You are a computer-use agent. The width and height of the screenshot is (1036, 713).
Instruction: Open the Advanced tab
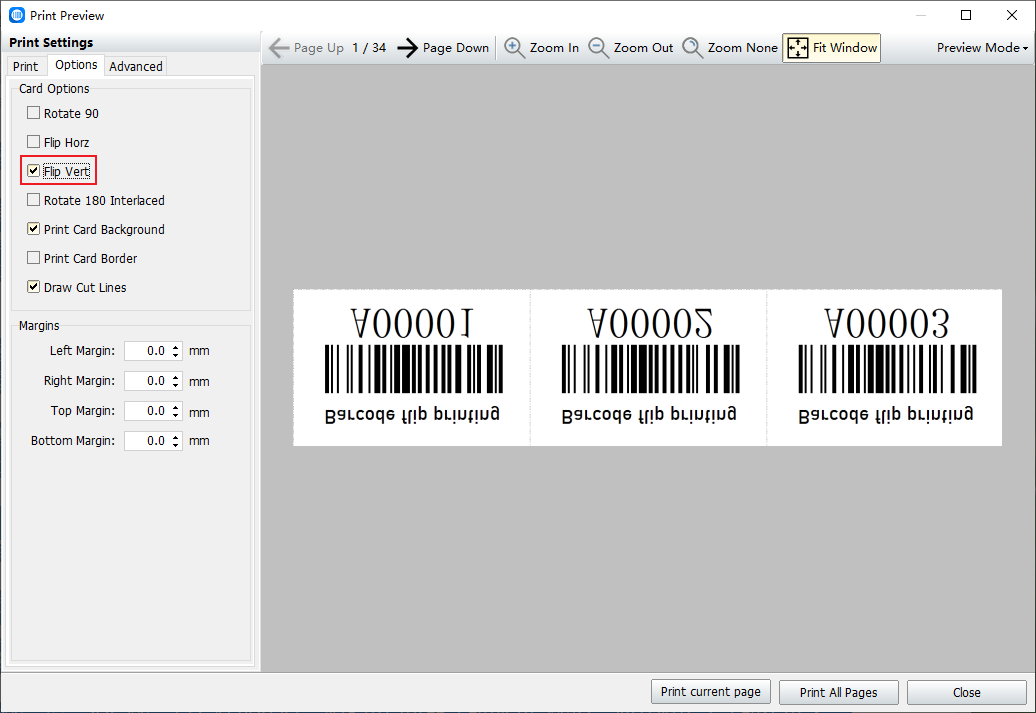(x=135, y=66)
